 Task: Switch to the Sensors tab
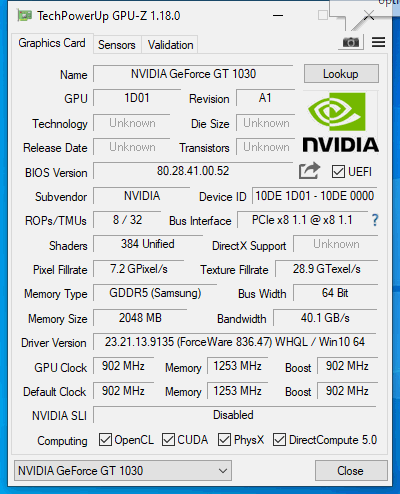[117, 45]
